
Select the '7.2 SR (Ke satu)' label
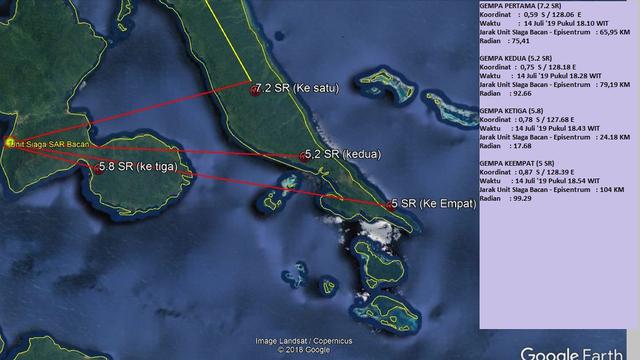click(x=298, y=88)
